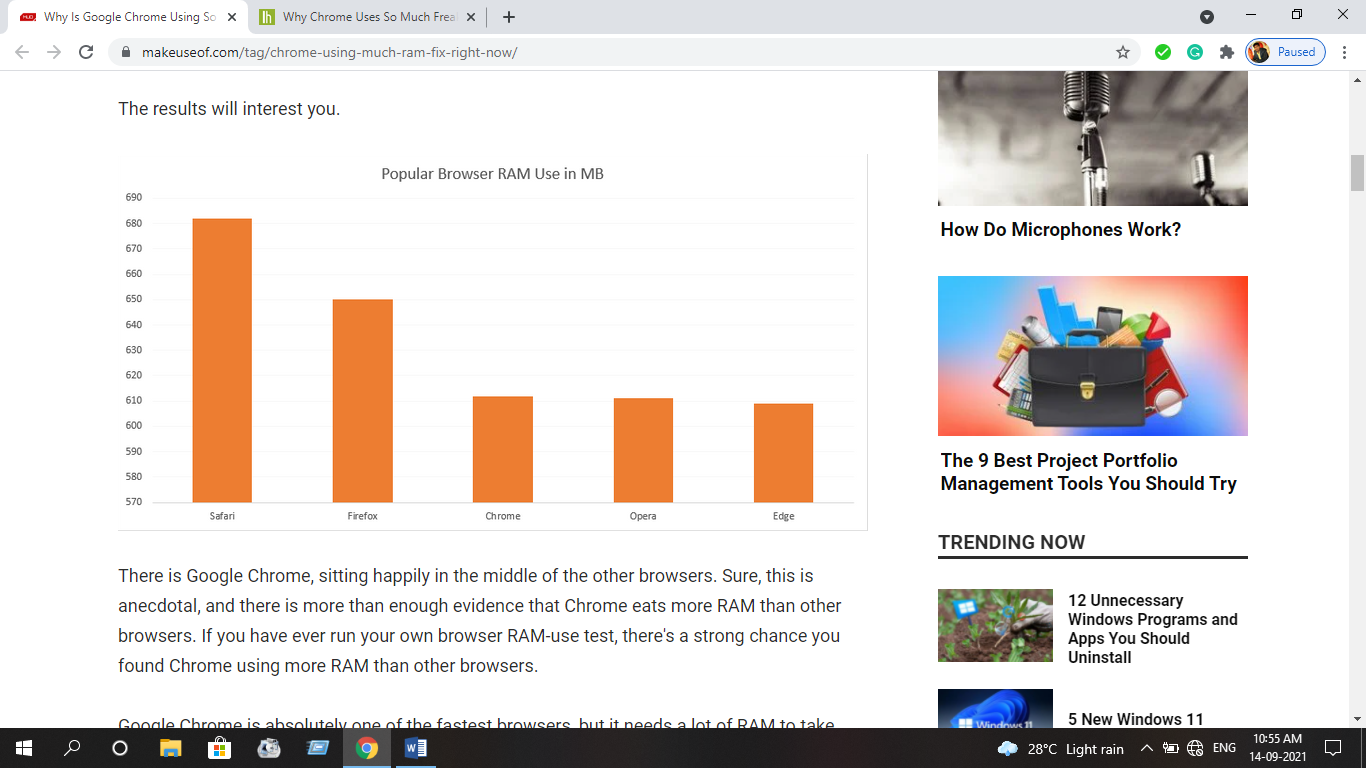Click the scrollbar up arrow

tap(1357, 80)
